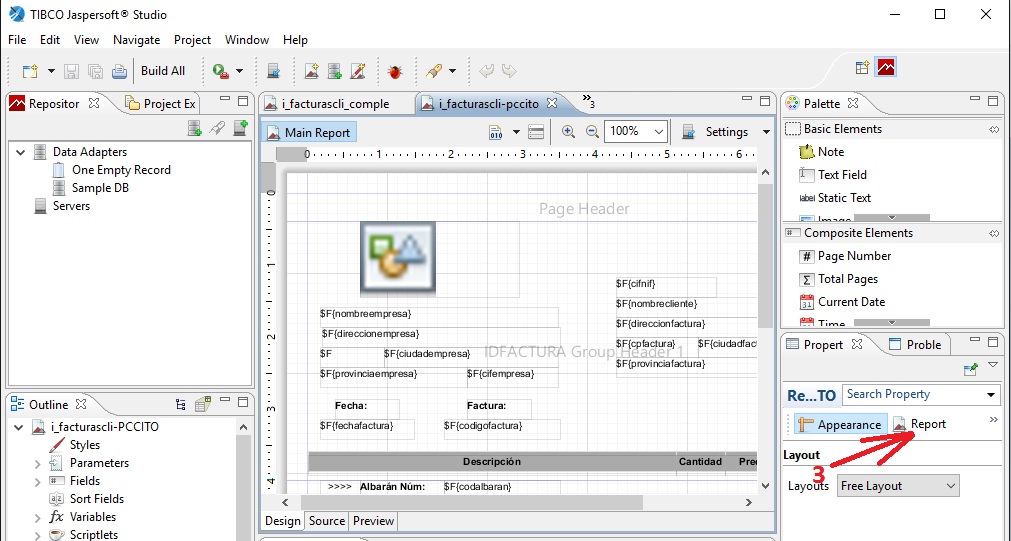Click the Search Property input field
This screenshot has width=1011, height=541.
pyautogui.click(x=915, y=395)
